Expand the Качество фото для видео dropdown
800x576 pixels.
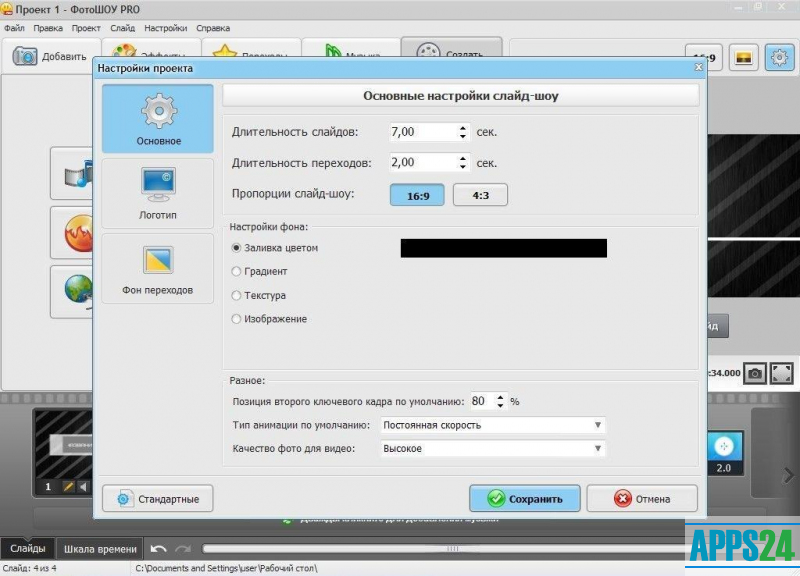click(494, 449)
